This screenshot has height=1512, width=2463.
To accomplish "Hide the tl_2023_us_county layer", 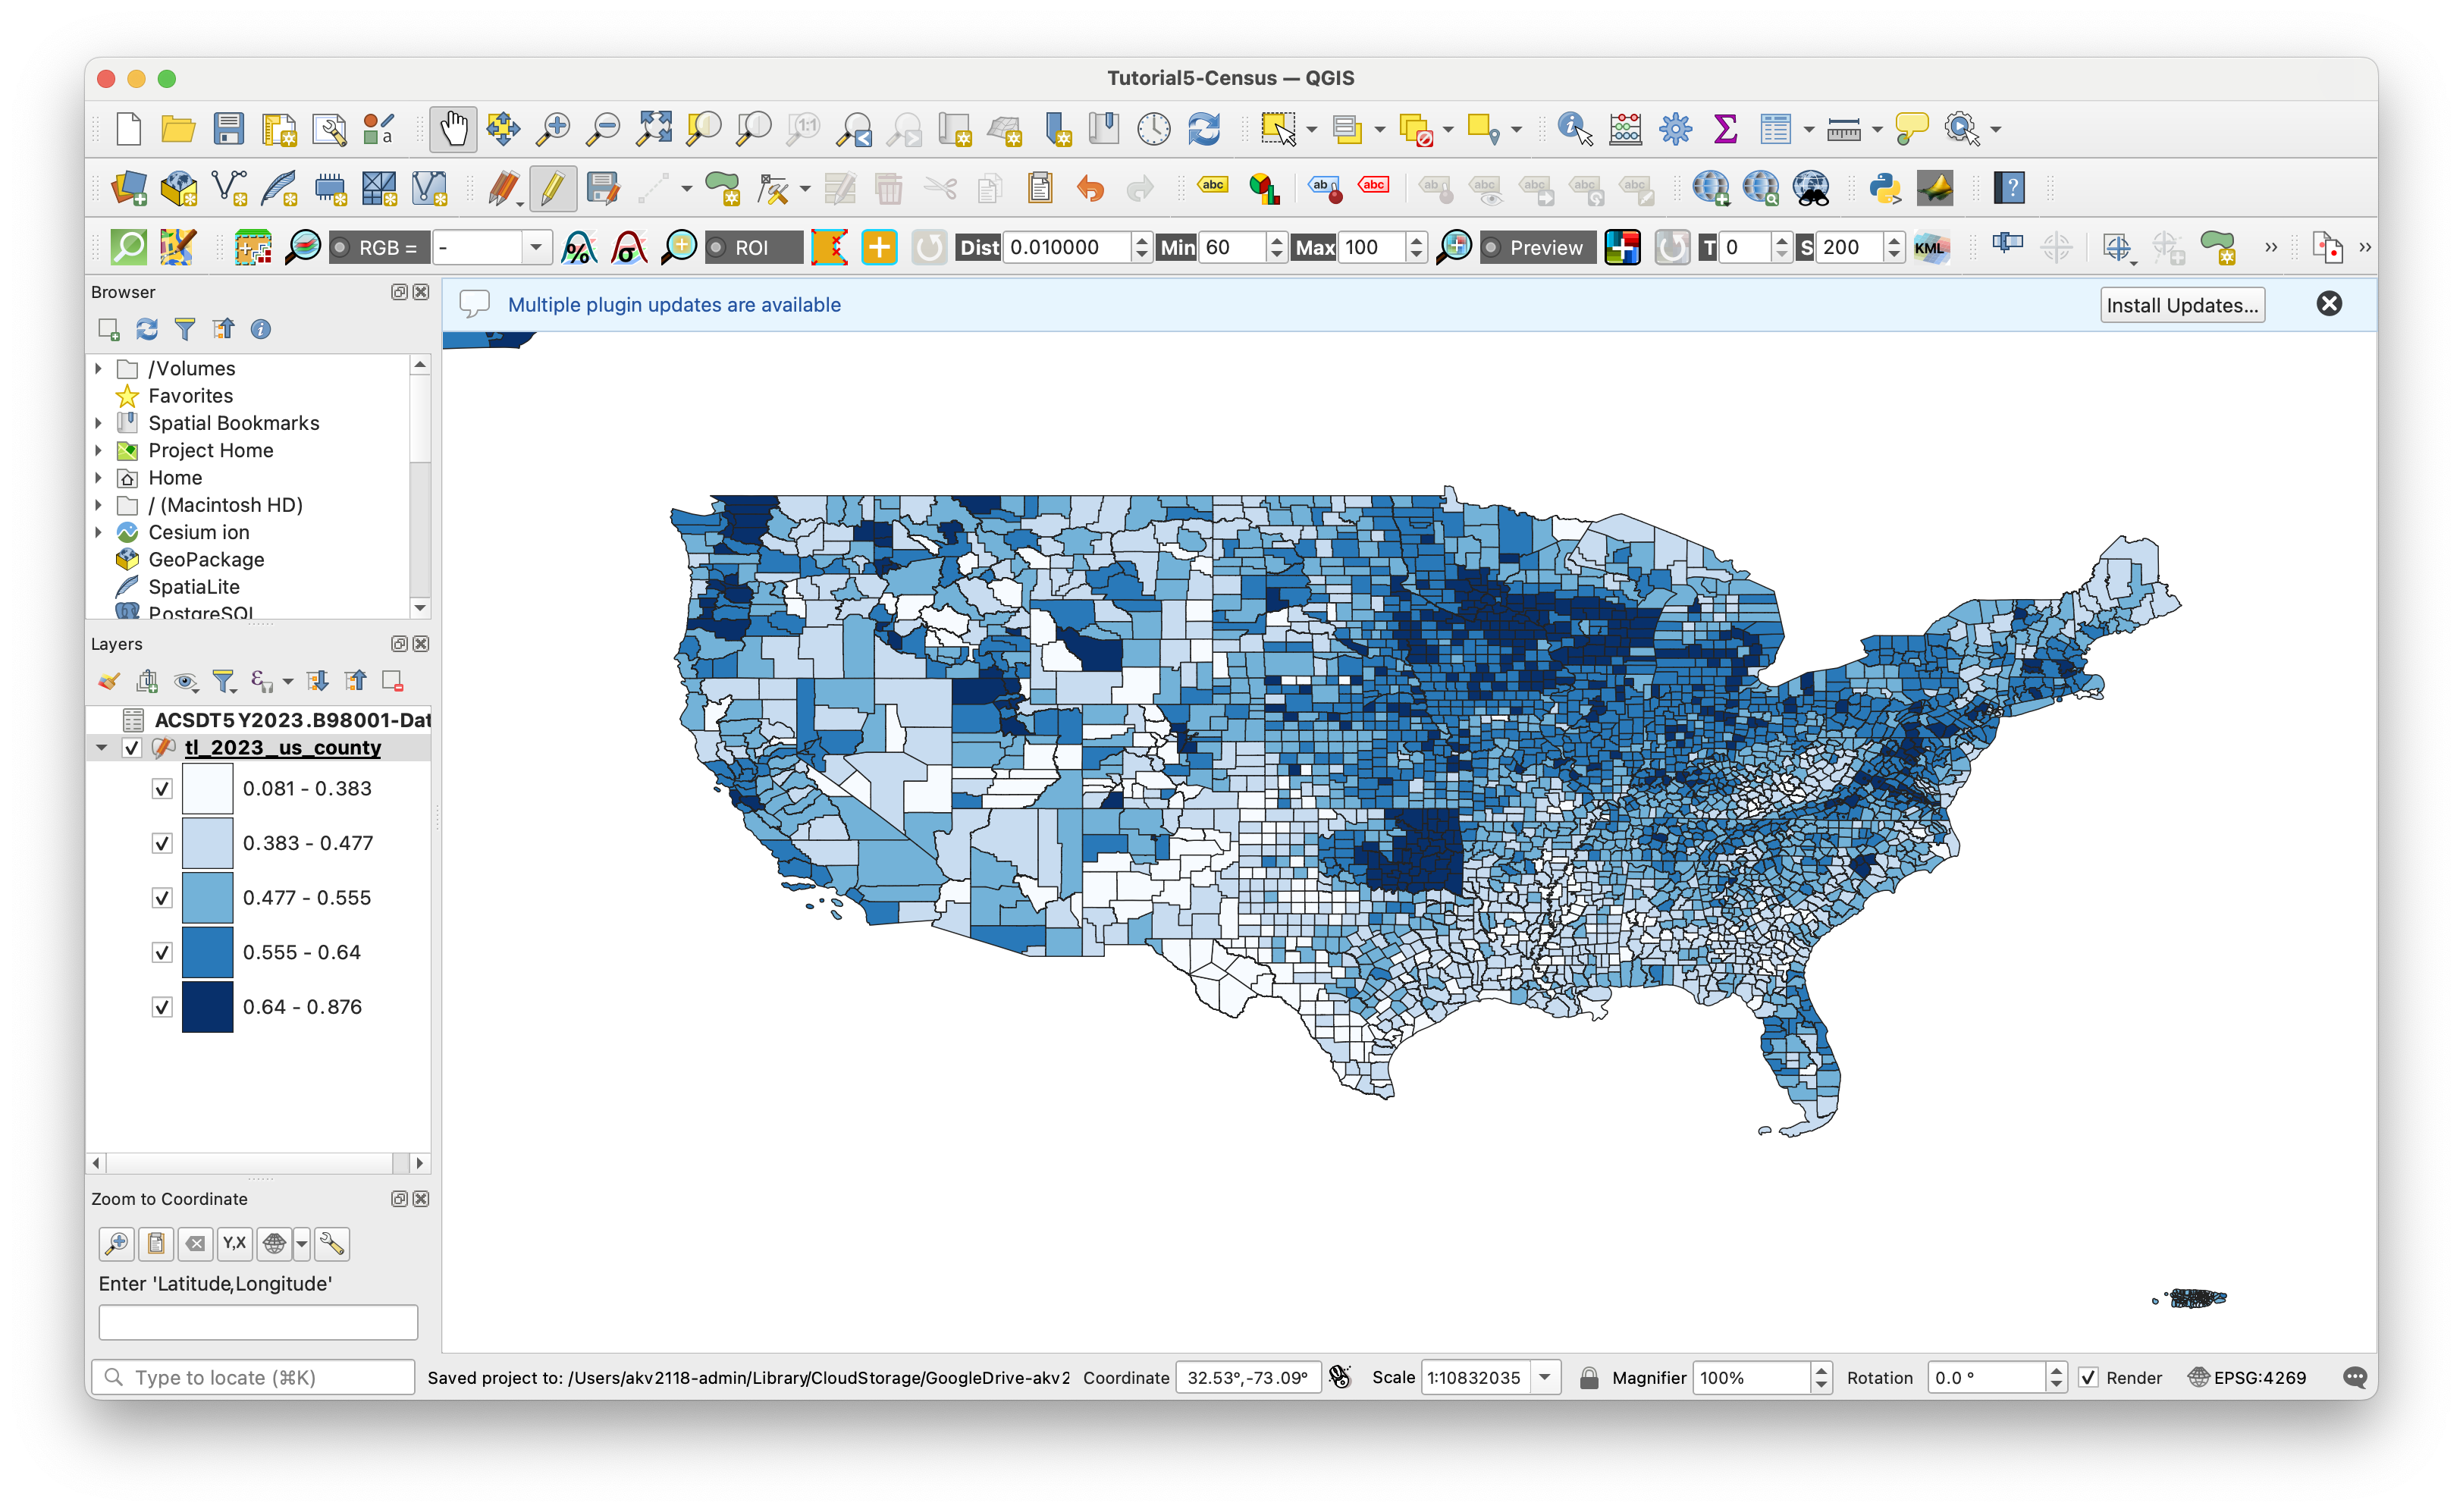I will point(133,747).
